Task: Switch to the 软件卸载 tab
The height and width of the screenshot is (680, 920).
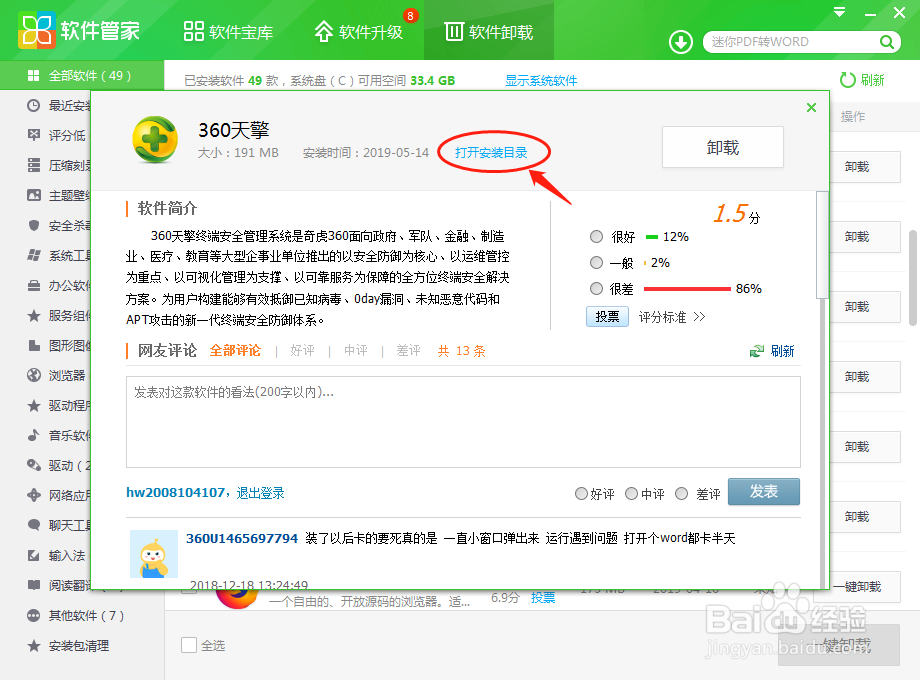Action: click(489, 31)
